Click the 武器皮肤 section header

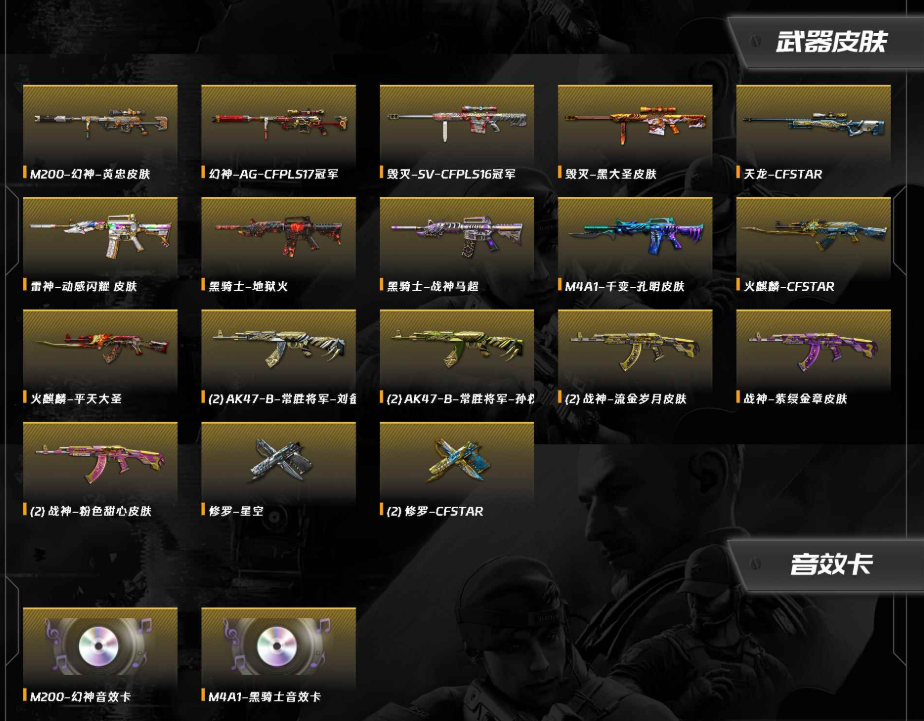click(x=830, y=42)
